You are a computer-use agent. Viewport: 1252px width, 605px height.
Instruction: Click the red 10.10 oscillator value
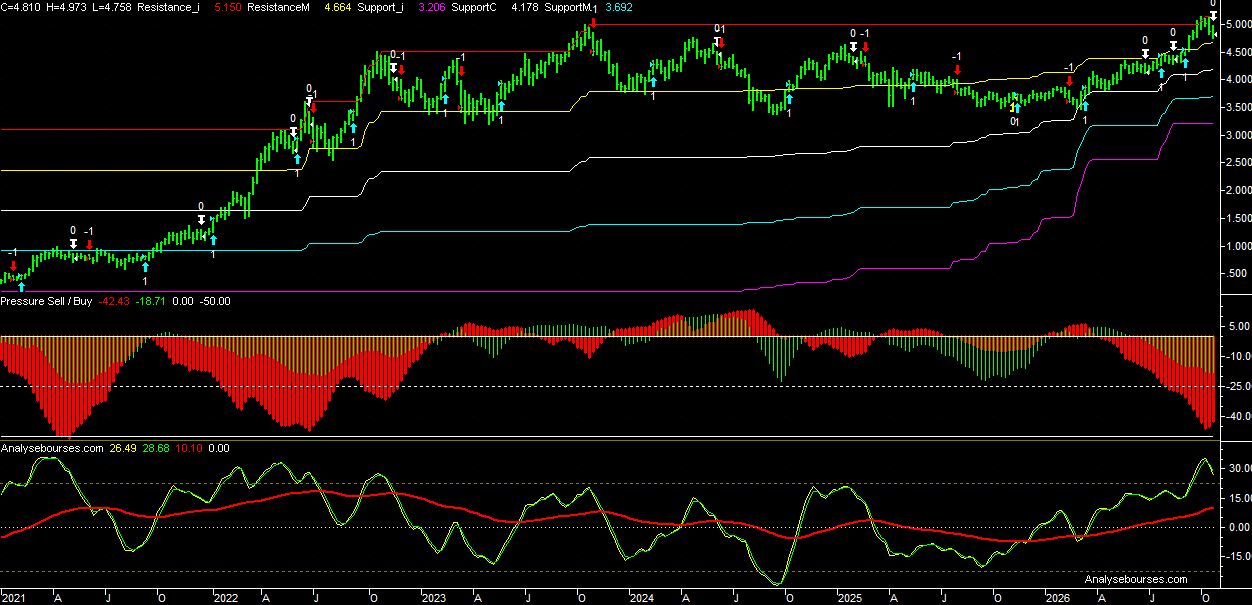point(189,449)
